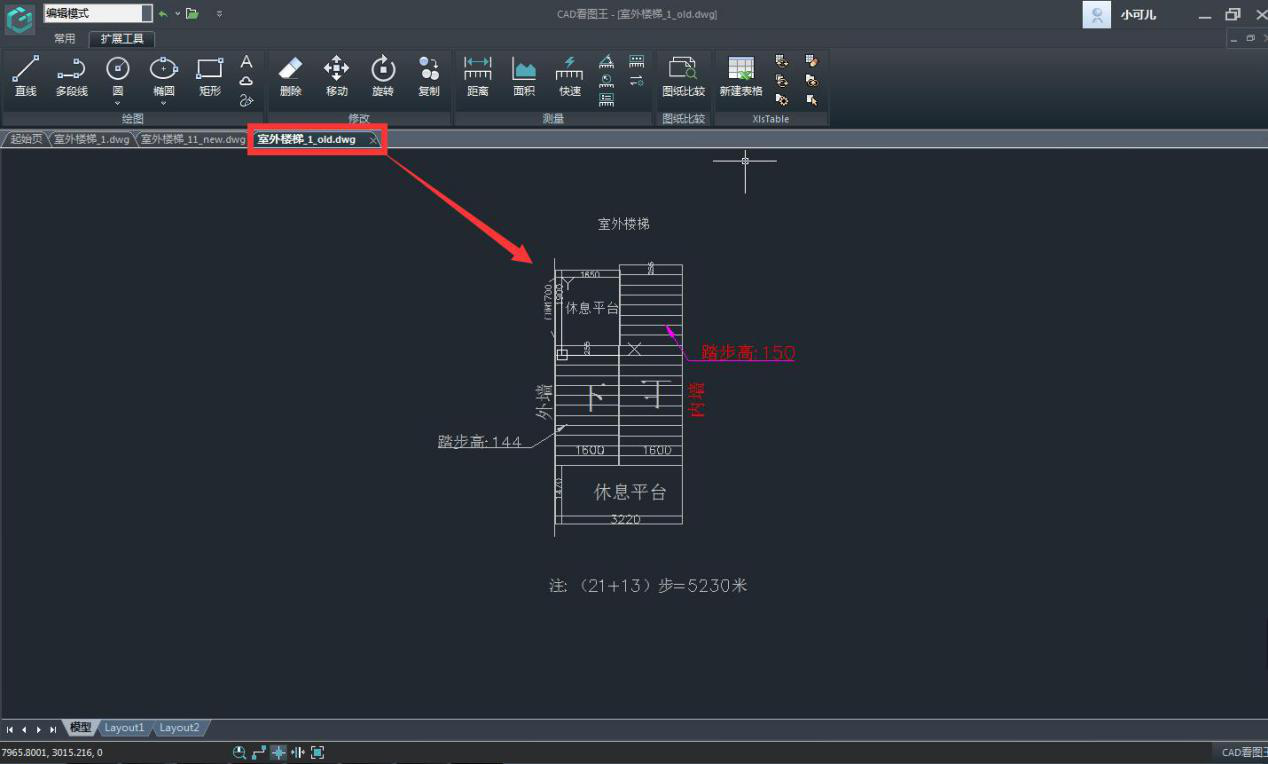This screenshot has height=764, width=1268.
Task: Activate the 删除 eraser tool
Action: (x=290, y=77)
